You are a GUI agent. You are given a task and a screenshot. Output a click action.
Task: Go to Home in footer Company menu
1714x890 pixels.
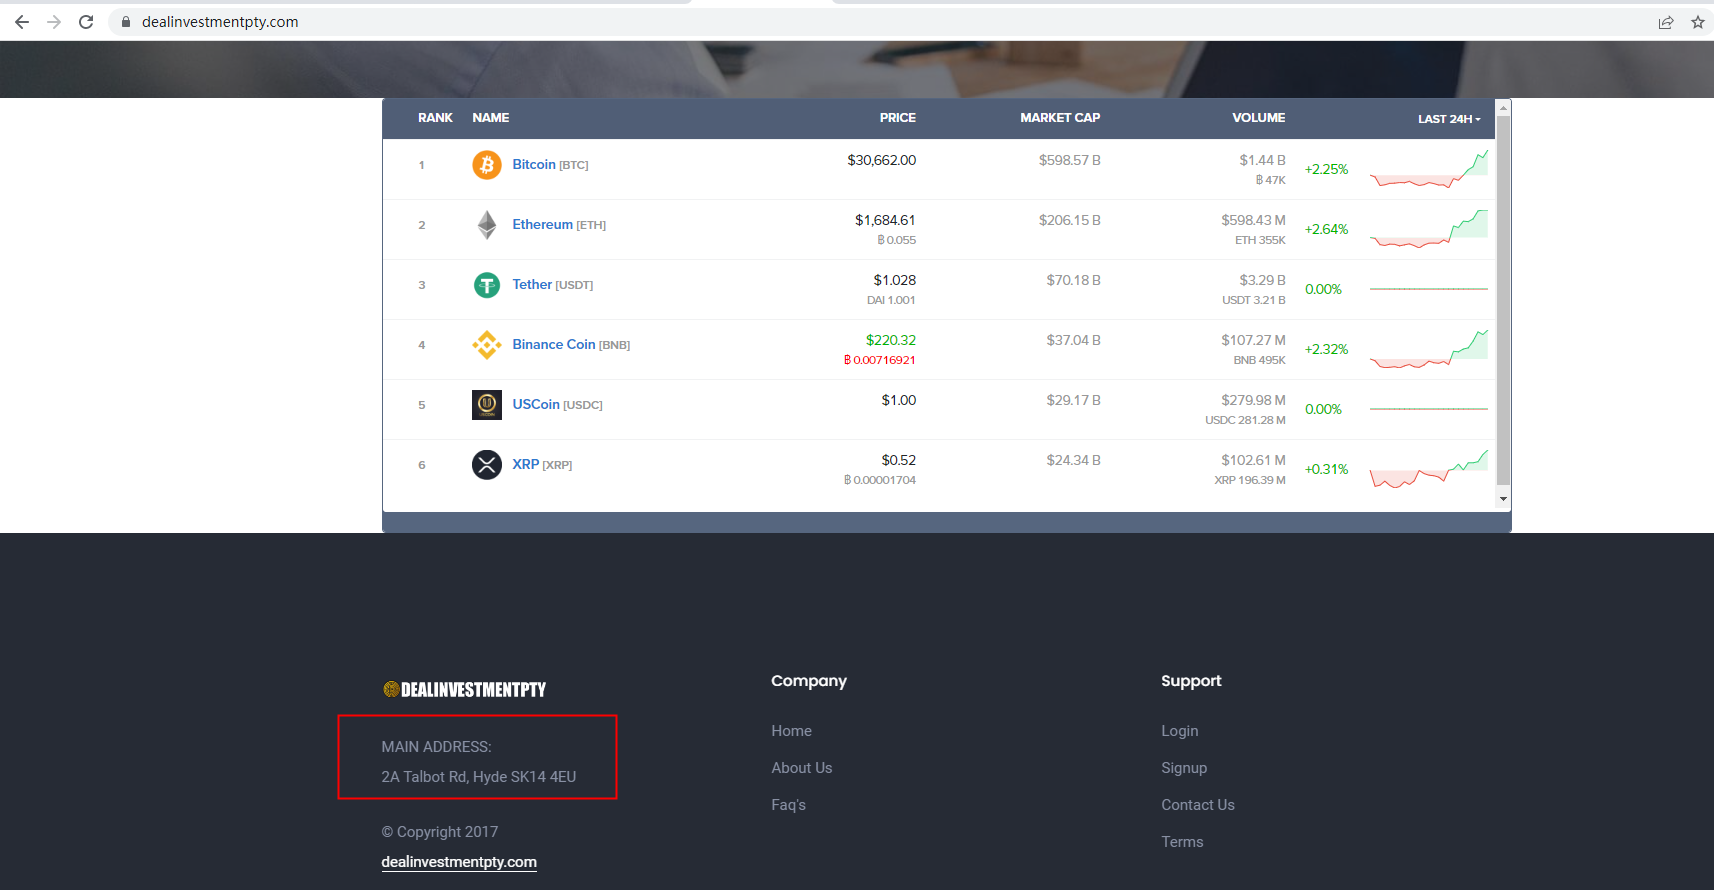[x=792, y=731]
